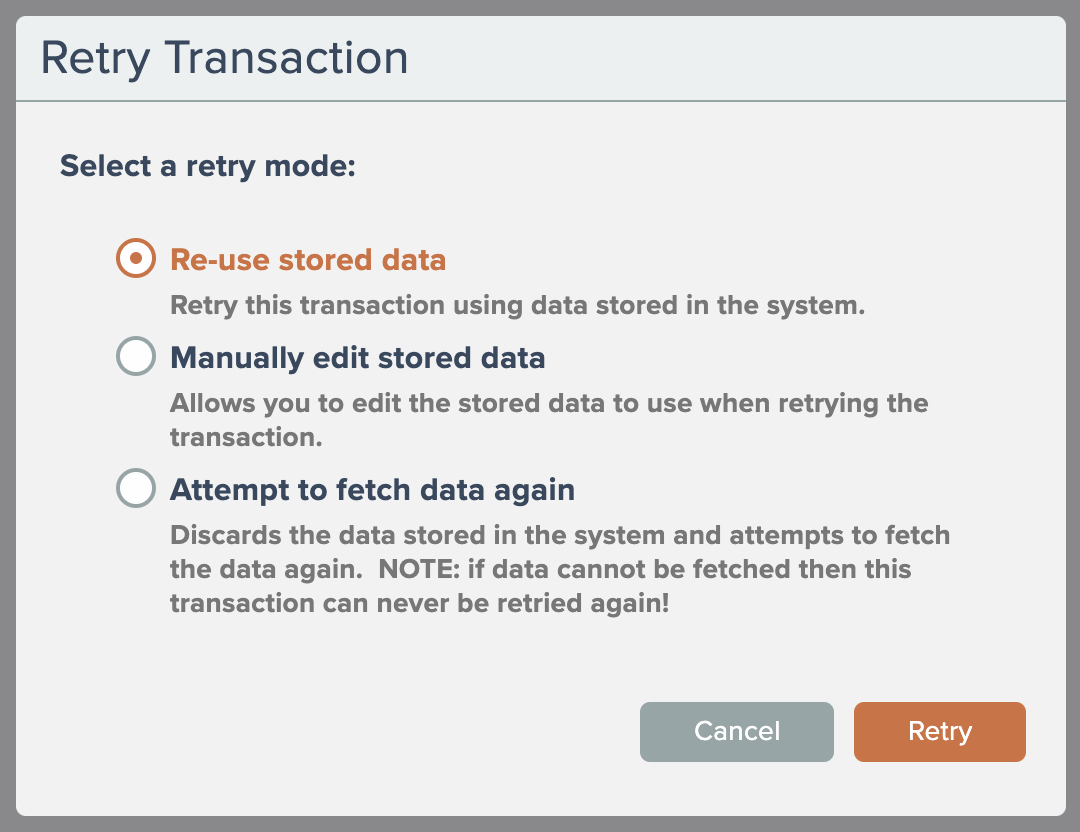Click the 'Discards the data stored' description line
Viewport: 1080px width, 832px height.
point(559,535)
